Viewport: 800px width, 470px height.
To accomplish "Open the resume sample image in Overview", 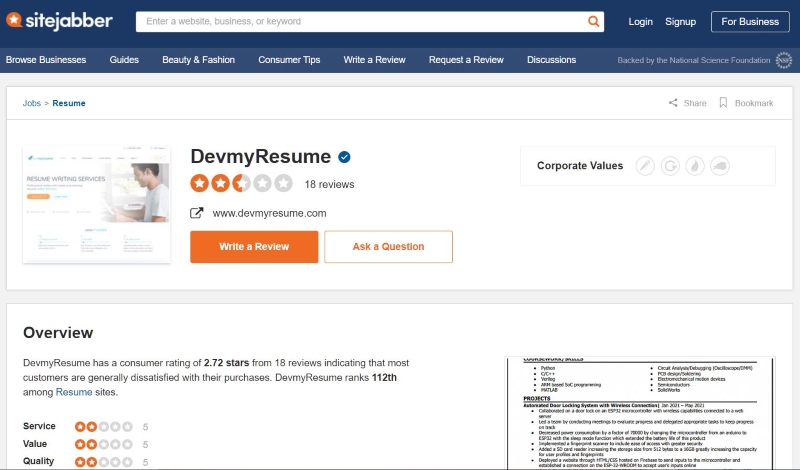I will pos(640,413).
